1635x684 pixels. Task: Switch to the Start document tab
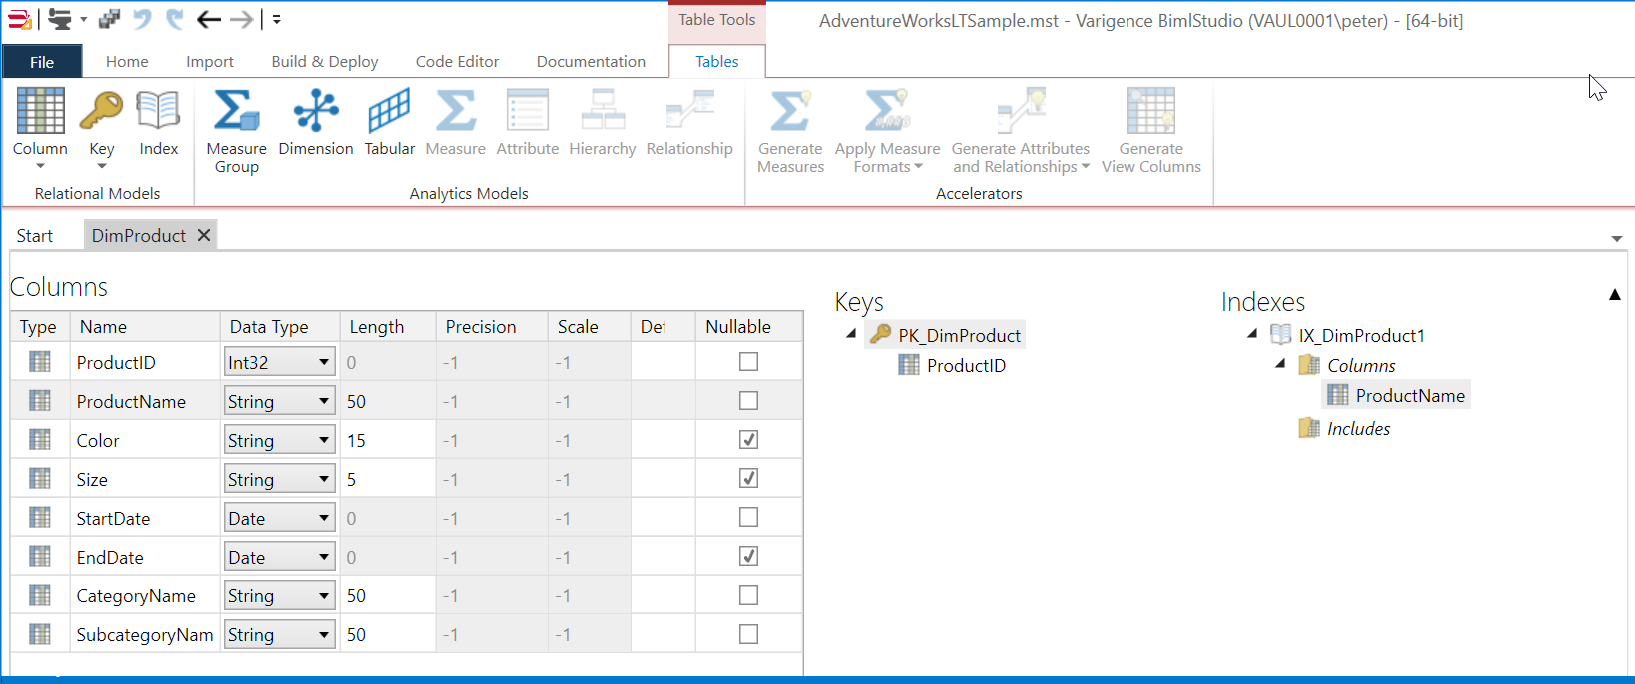coord(35,236)
